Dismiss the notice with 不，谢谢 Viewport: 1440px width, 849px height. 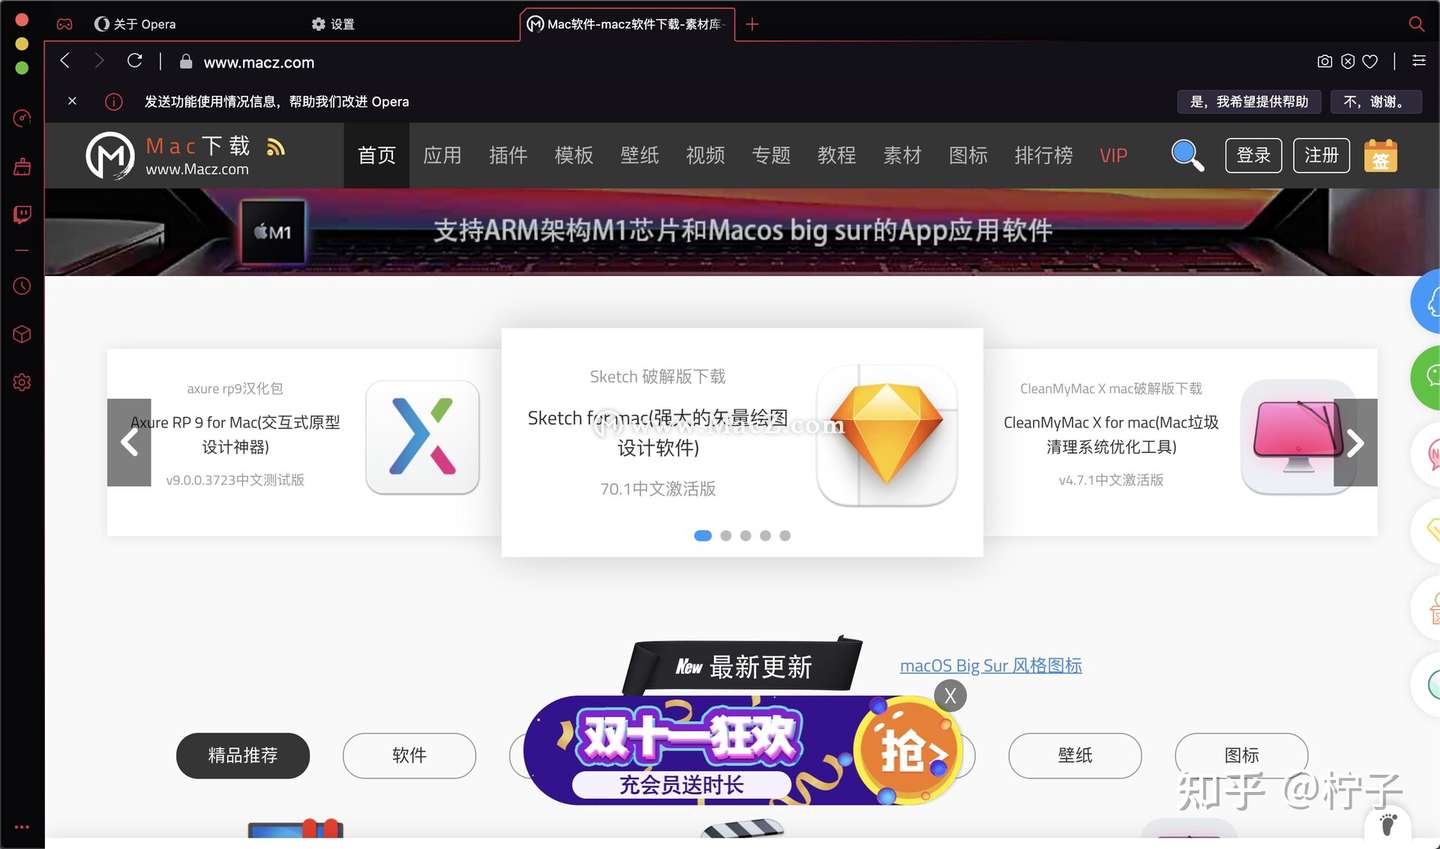tap(1376, 102)
